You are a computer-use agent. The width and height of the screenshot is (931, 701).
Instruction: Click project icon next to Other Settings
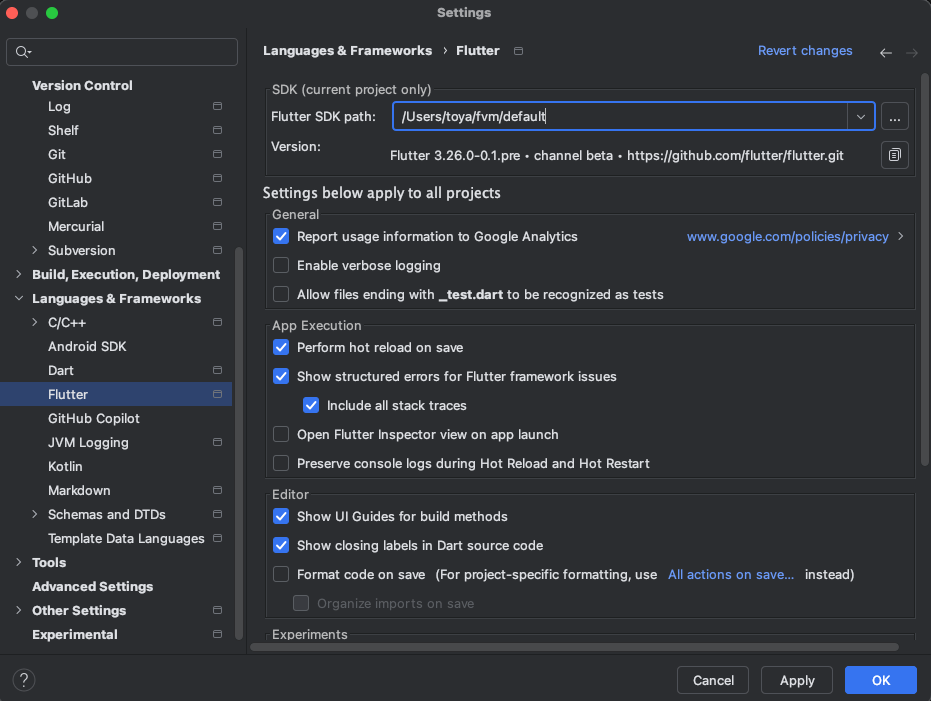[217, 610]
